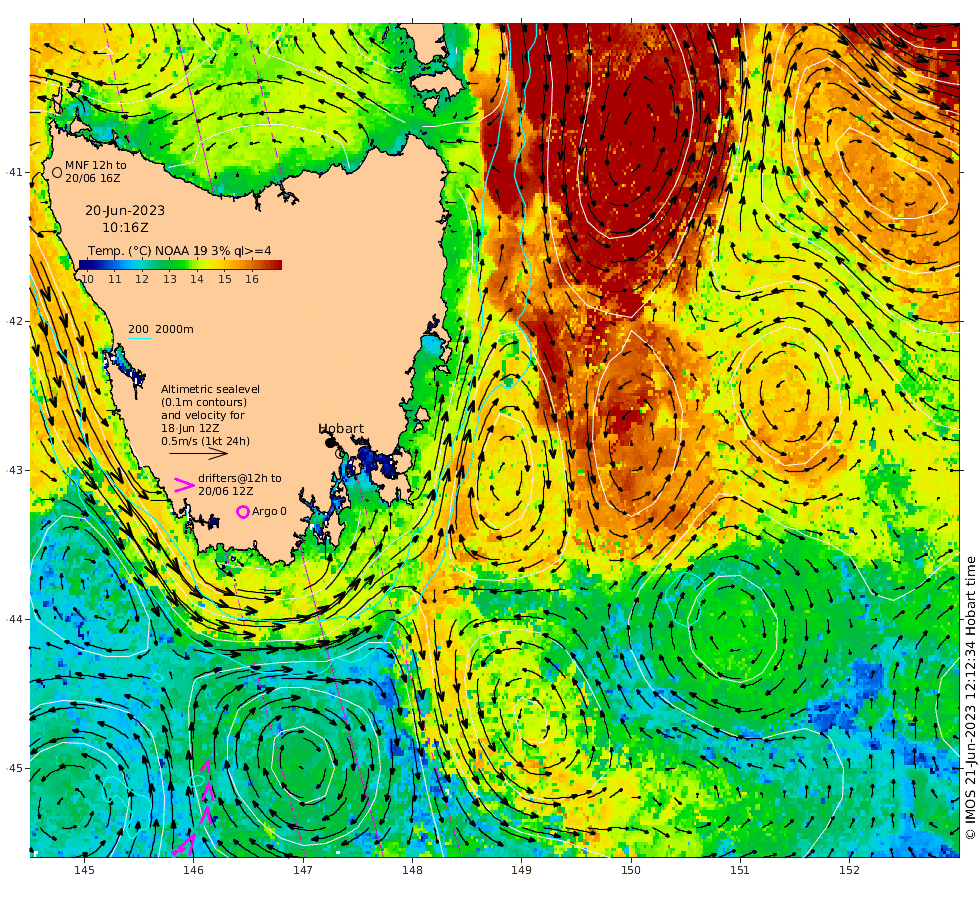The image size is (980, 900).
Task: Click the 'MNF 12h to' label
Action: tap(96, 165)
